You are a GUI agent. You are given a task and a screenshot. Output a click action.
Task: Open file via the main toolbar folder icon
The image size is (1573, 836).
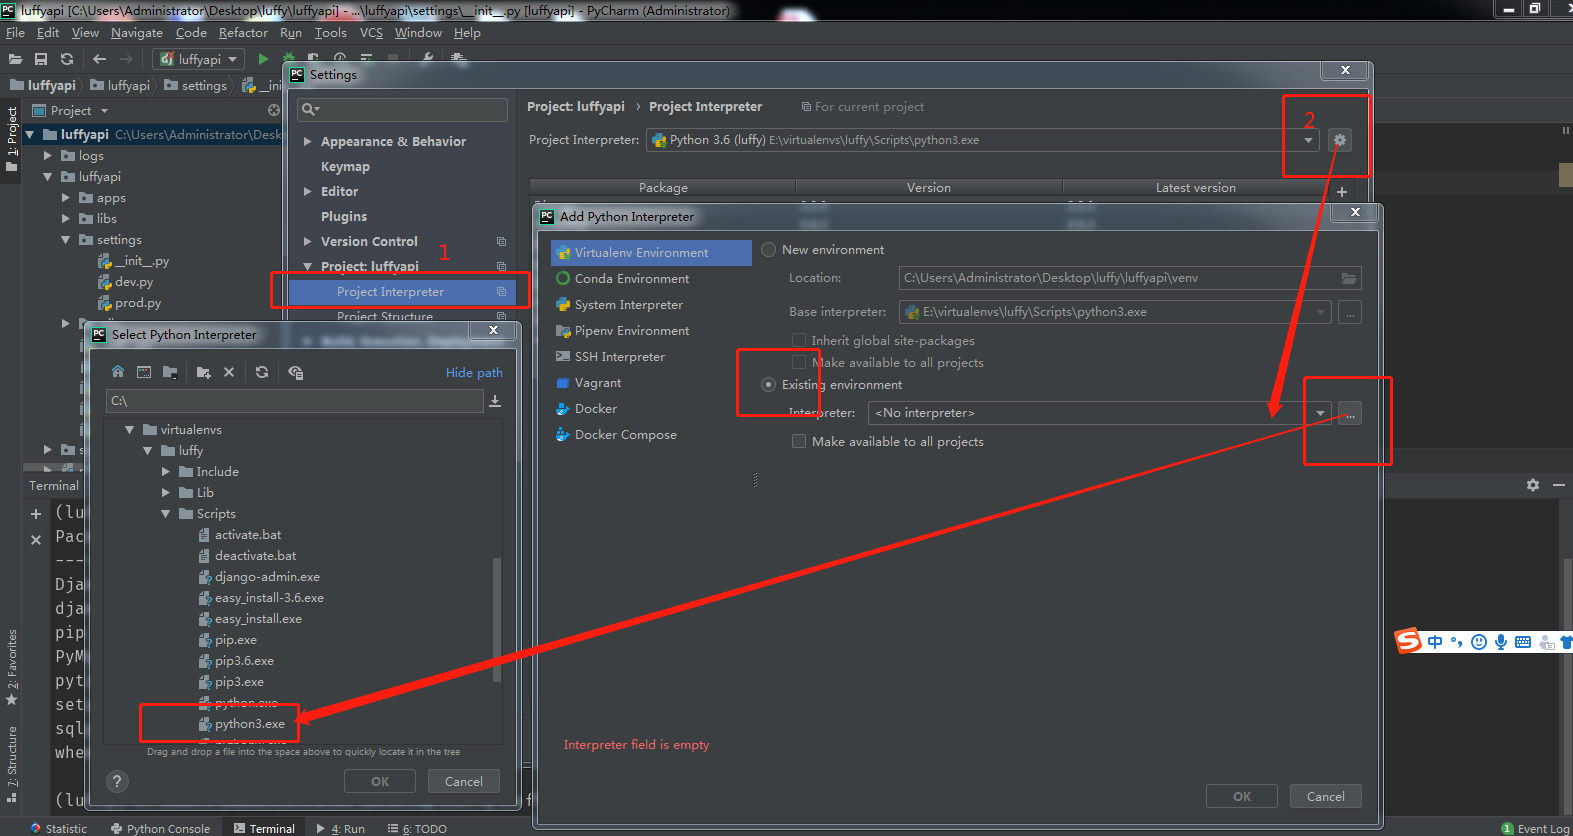pyautogui.click(x=15, y=59)
